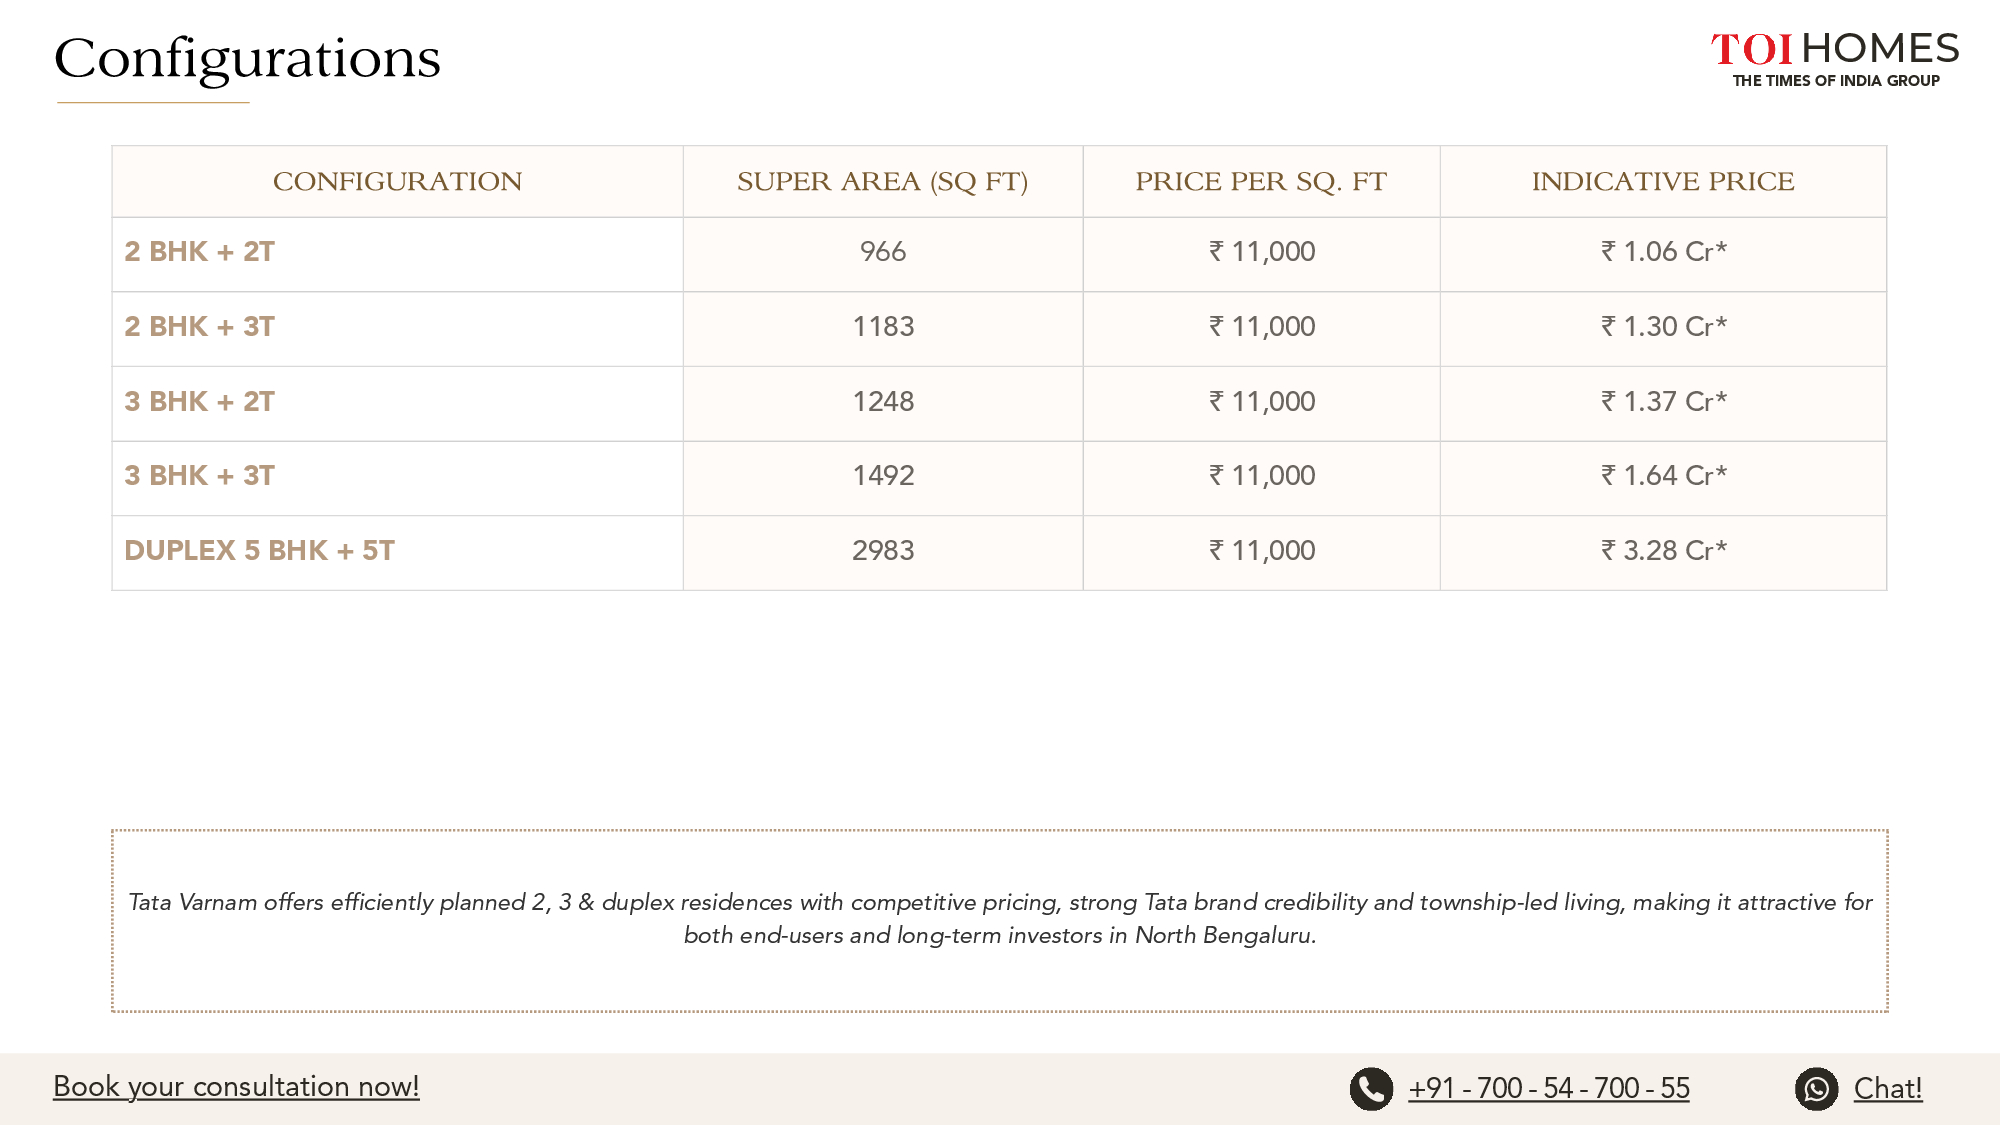Click the DUPLEX 5 BHK + 5T label
Screen dimensions: 2000x1125
(259, 551)
